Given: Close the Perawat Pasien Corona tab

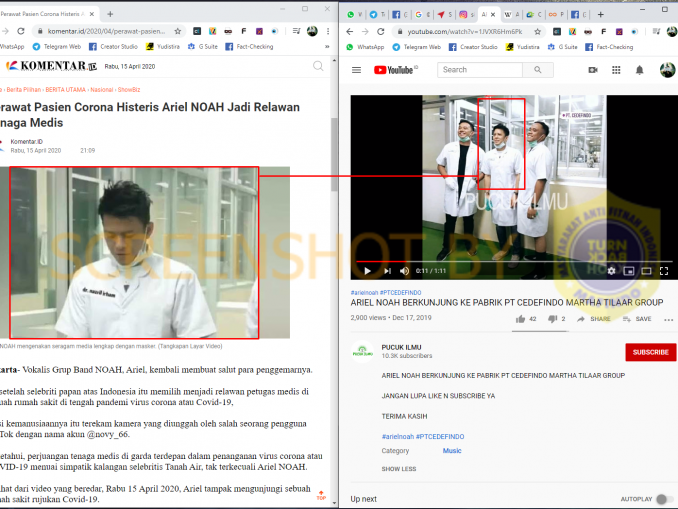Looking at the screenshot, I should pos(92,14).
